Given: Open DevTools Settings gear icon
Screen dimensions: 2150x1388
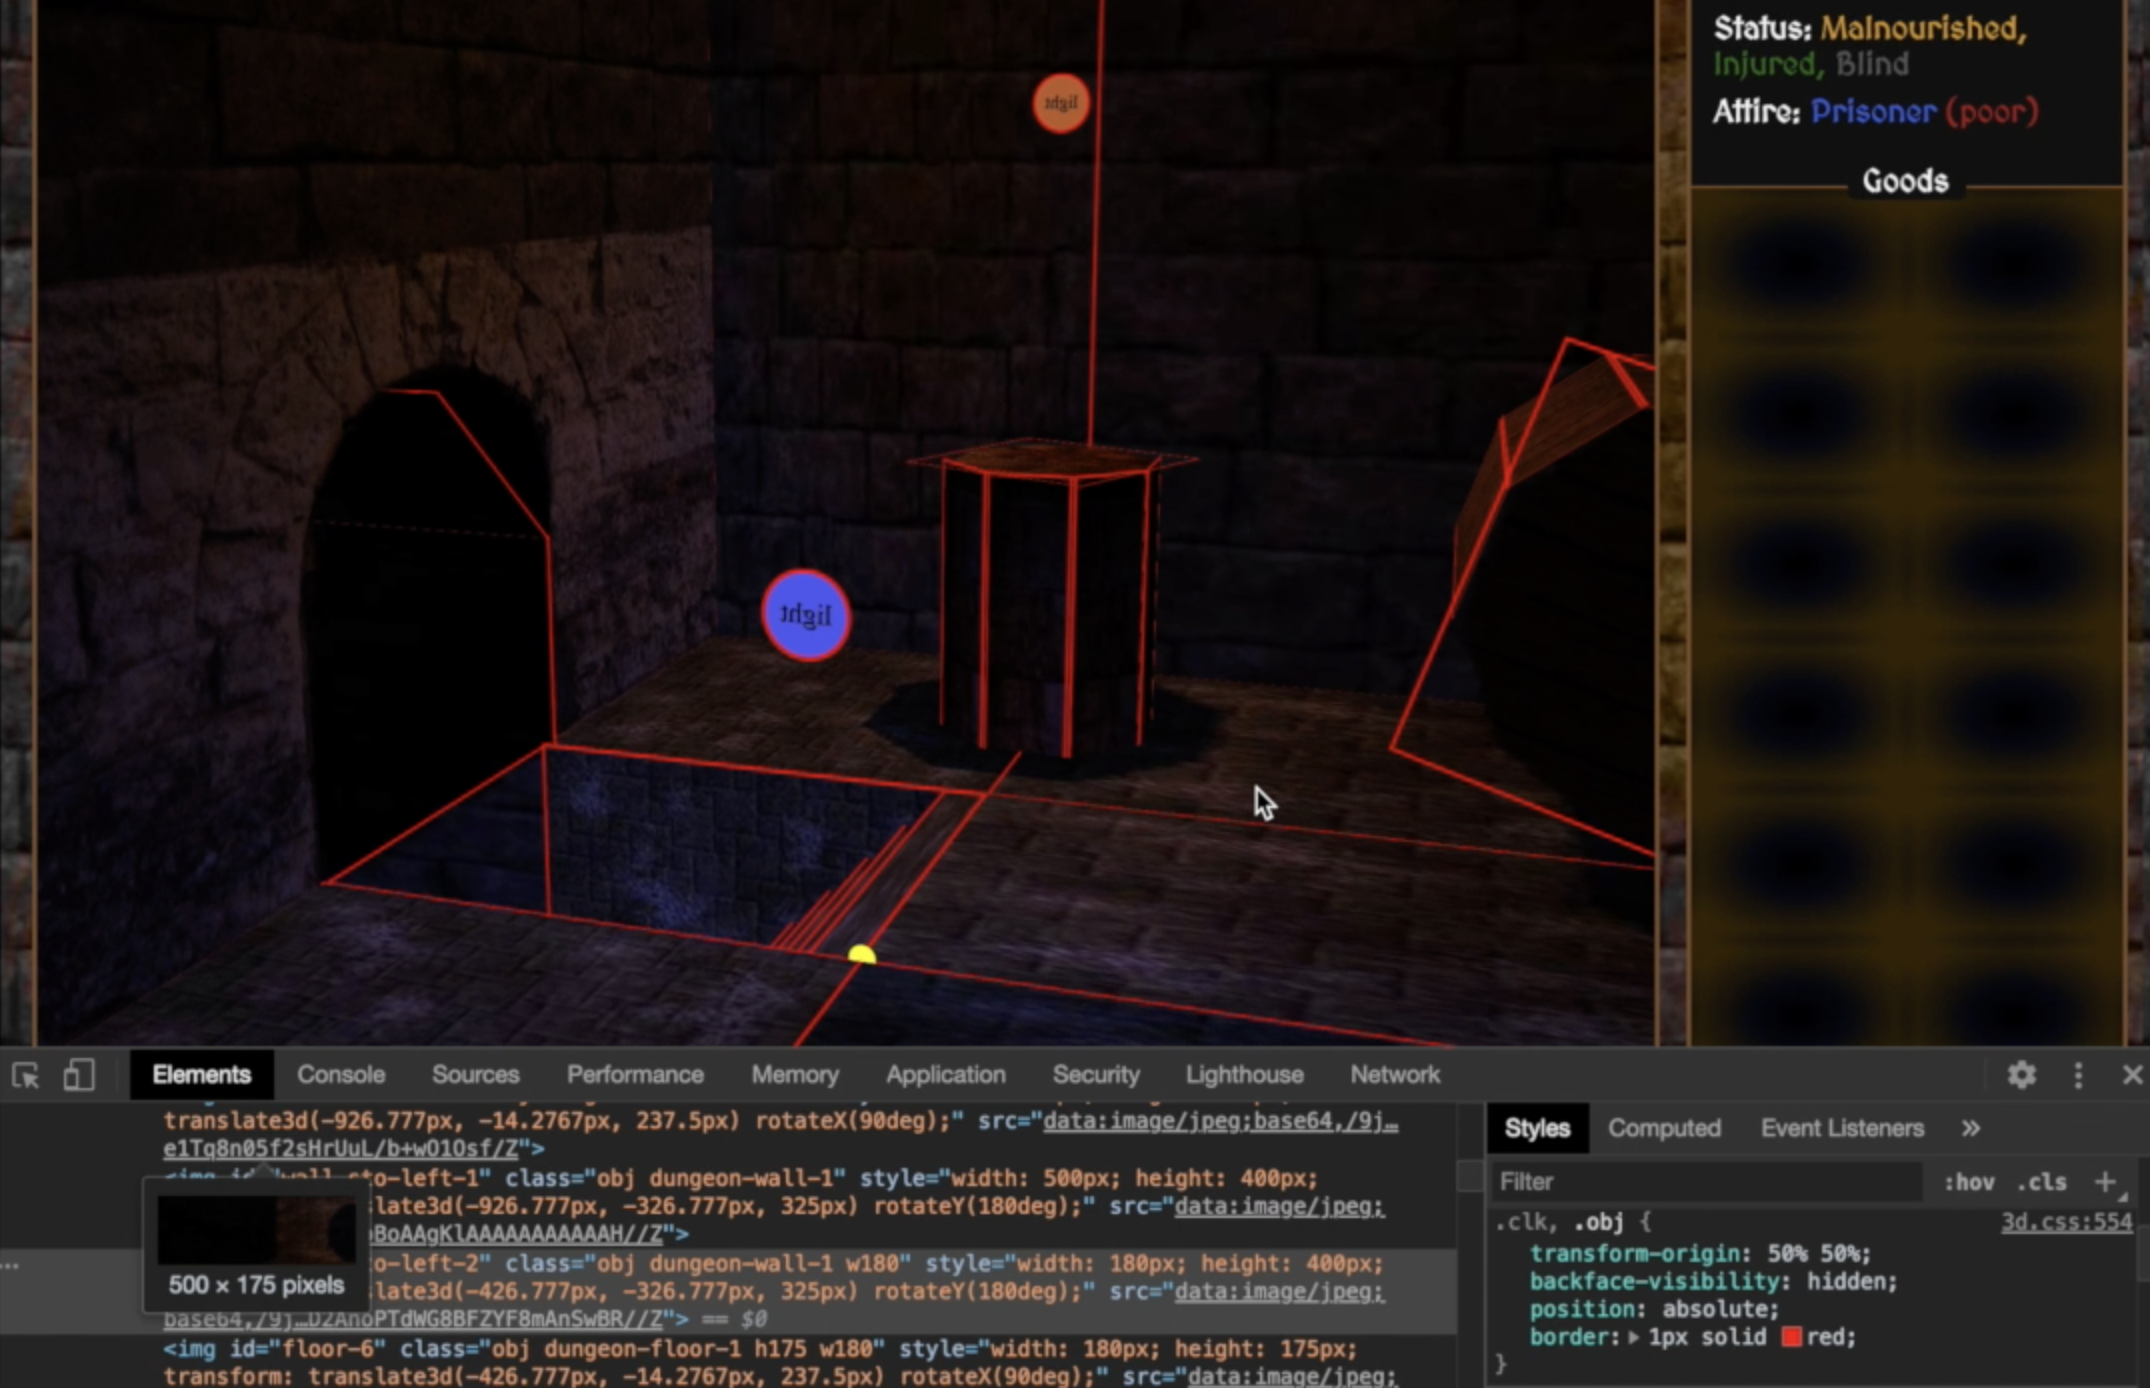Looking at the screenshot, I should point(2022,1076).
